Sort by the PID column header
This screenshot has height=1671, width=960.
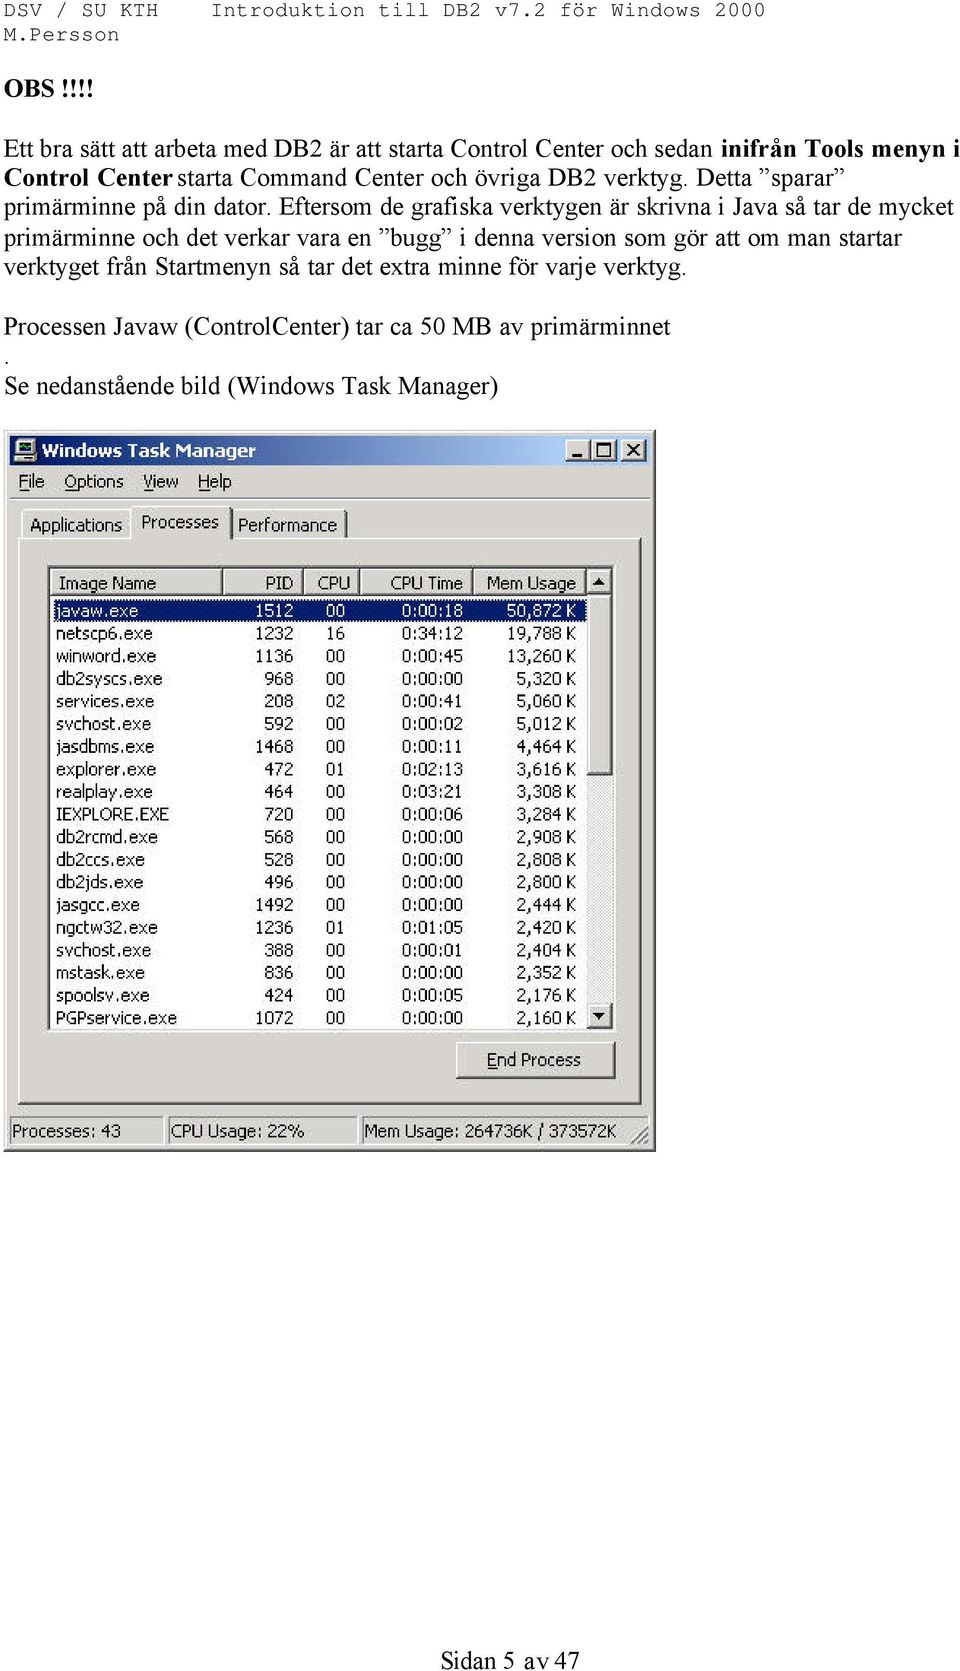[264, 582]
